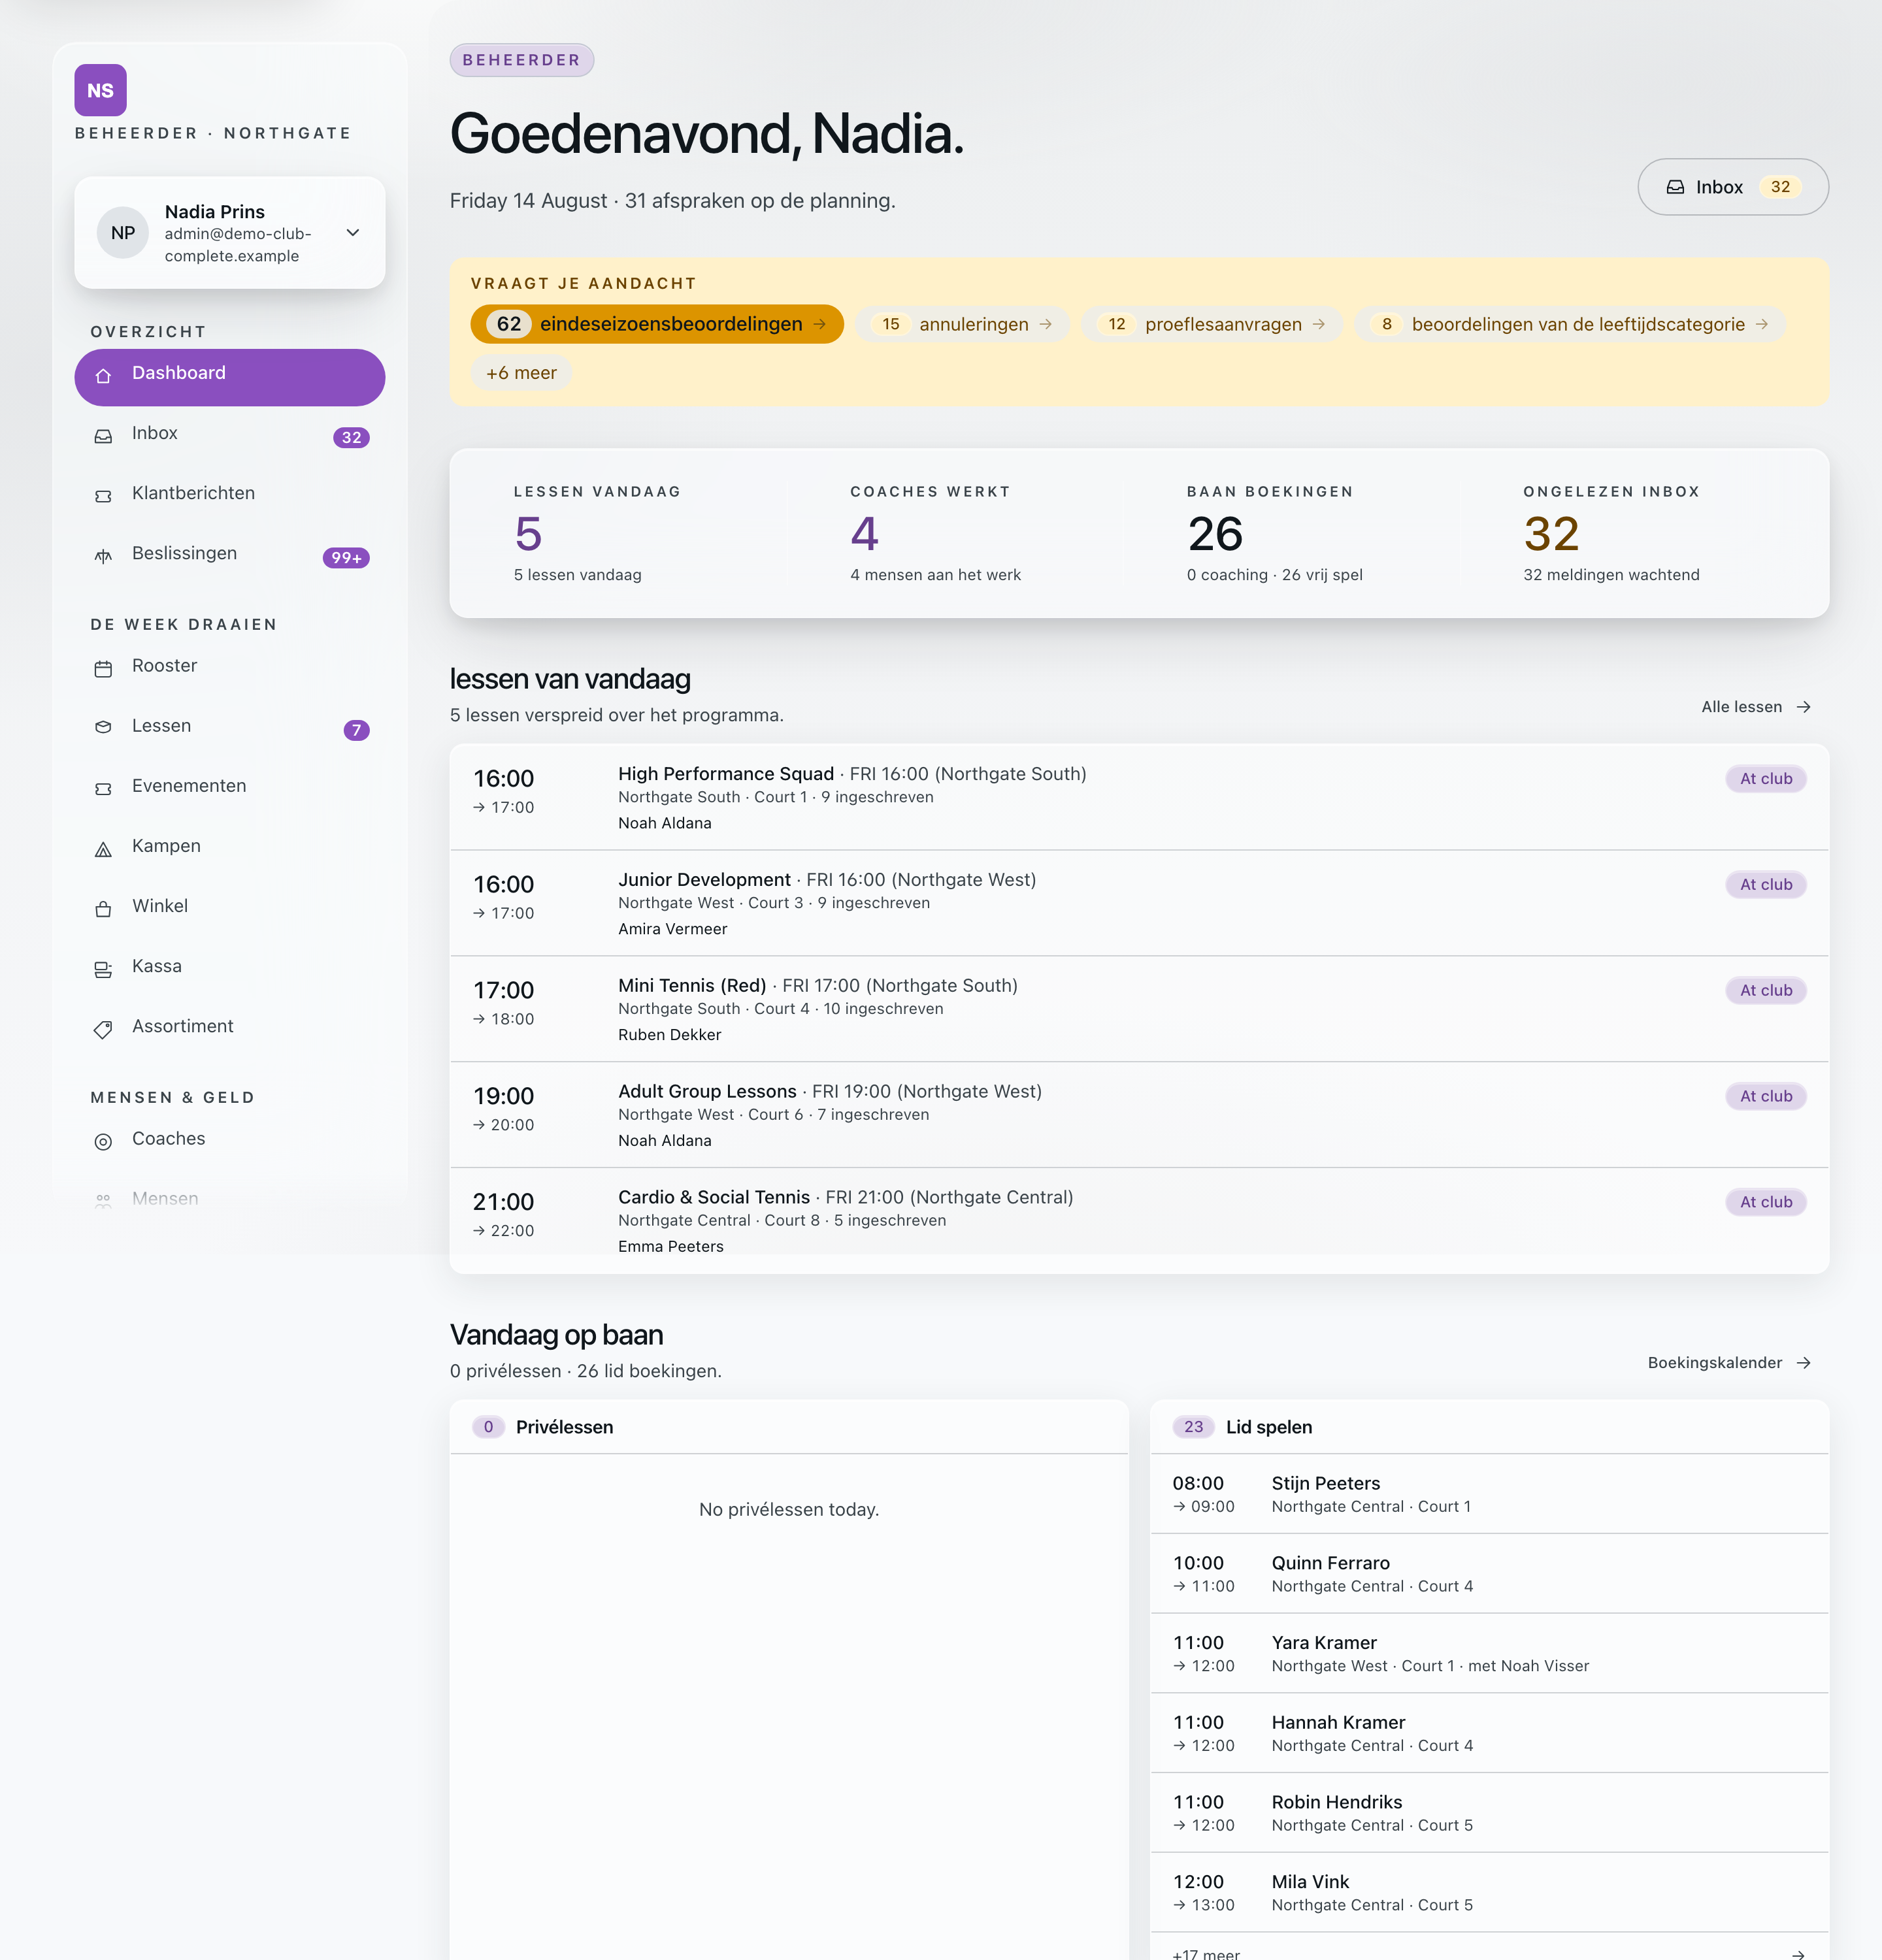Click the arrow on eindeseizoensbeoordelingen chip

pyautogui.click(x=820, y=324)
